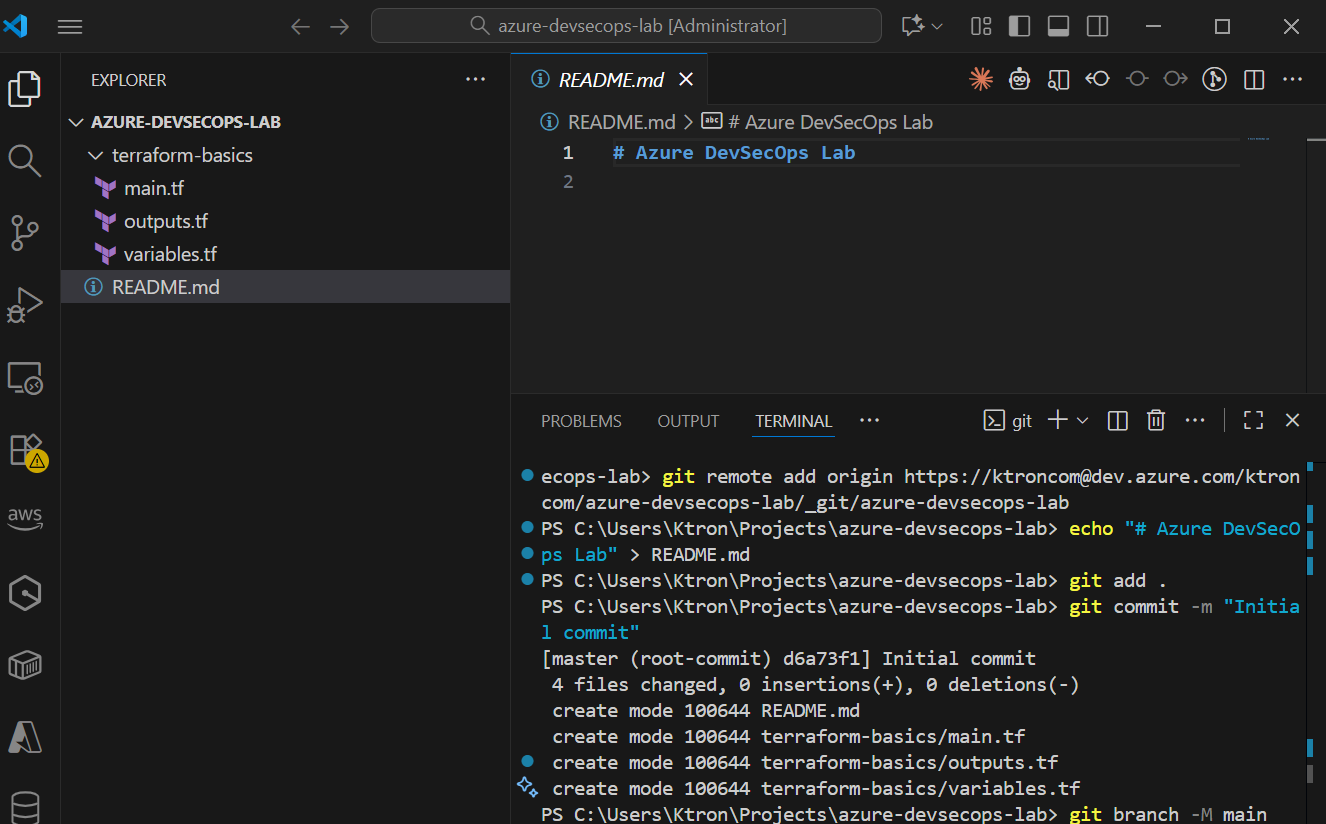Toggle the primary side bar visibility
The width and height of the screenshot is (1326, 824).
click(x=1019, y=26)
